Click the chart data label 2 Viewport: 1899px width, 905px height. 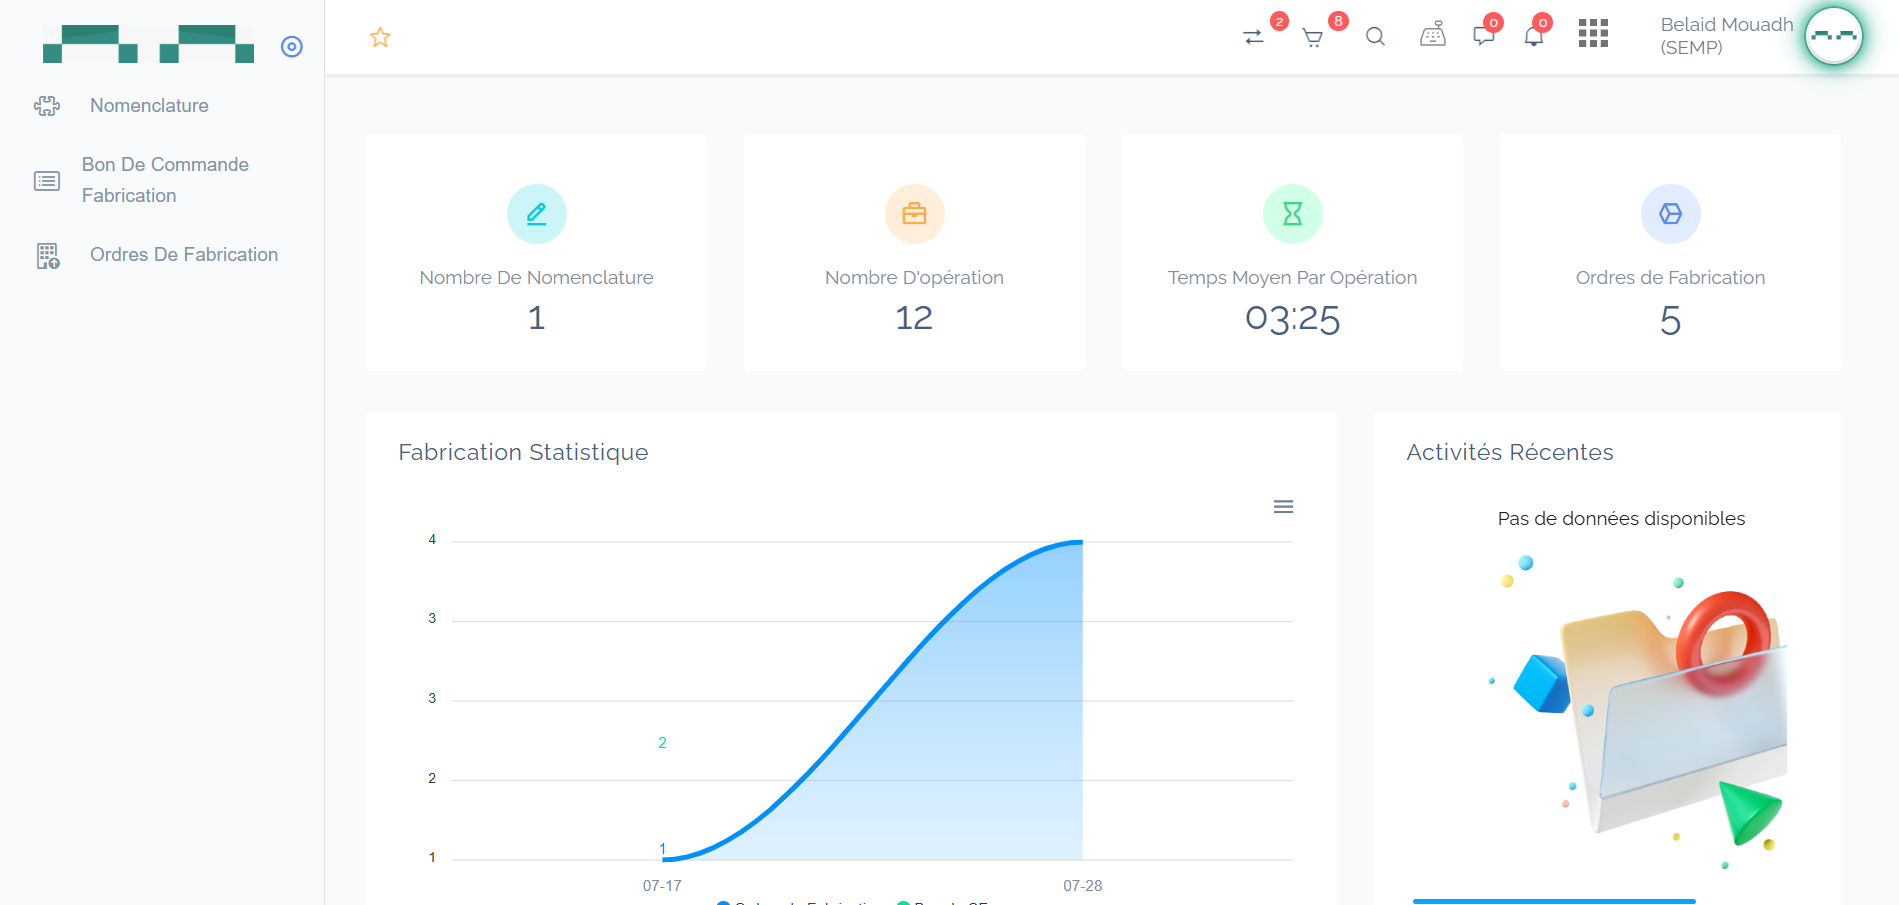662,743
